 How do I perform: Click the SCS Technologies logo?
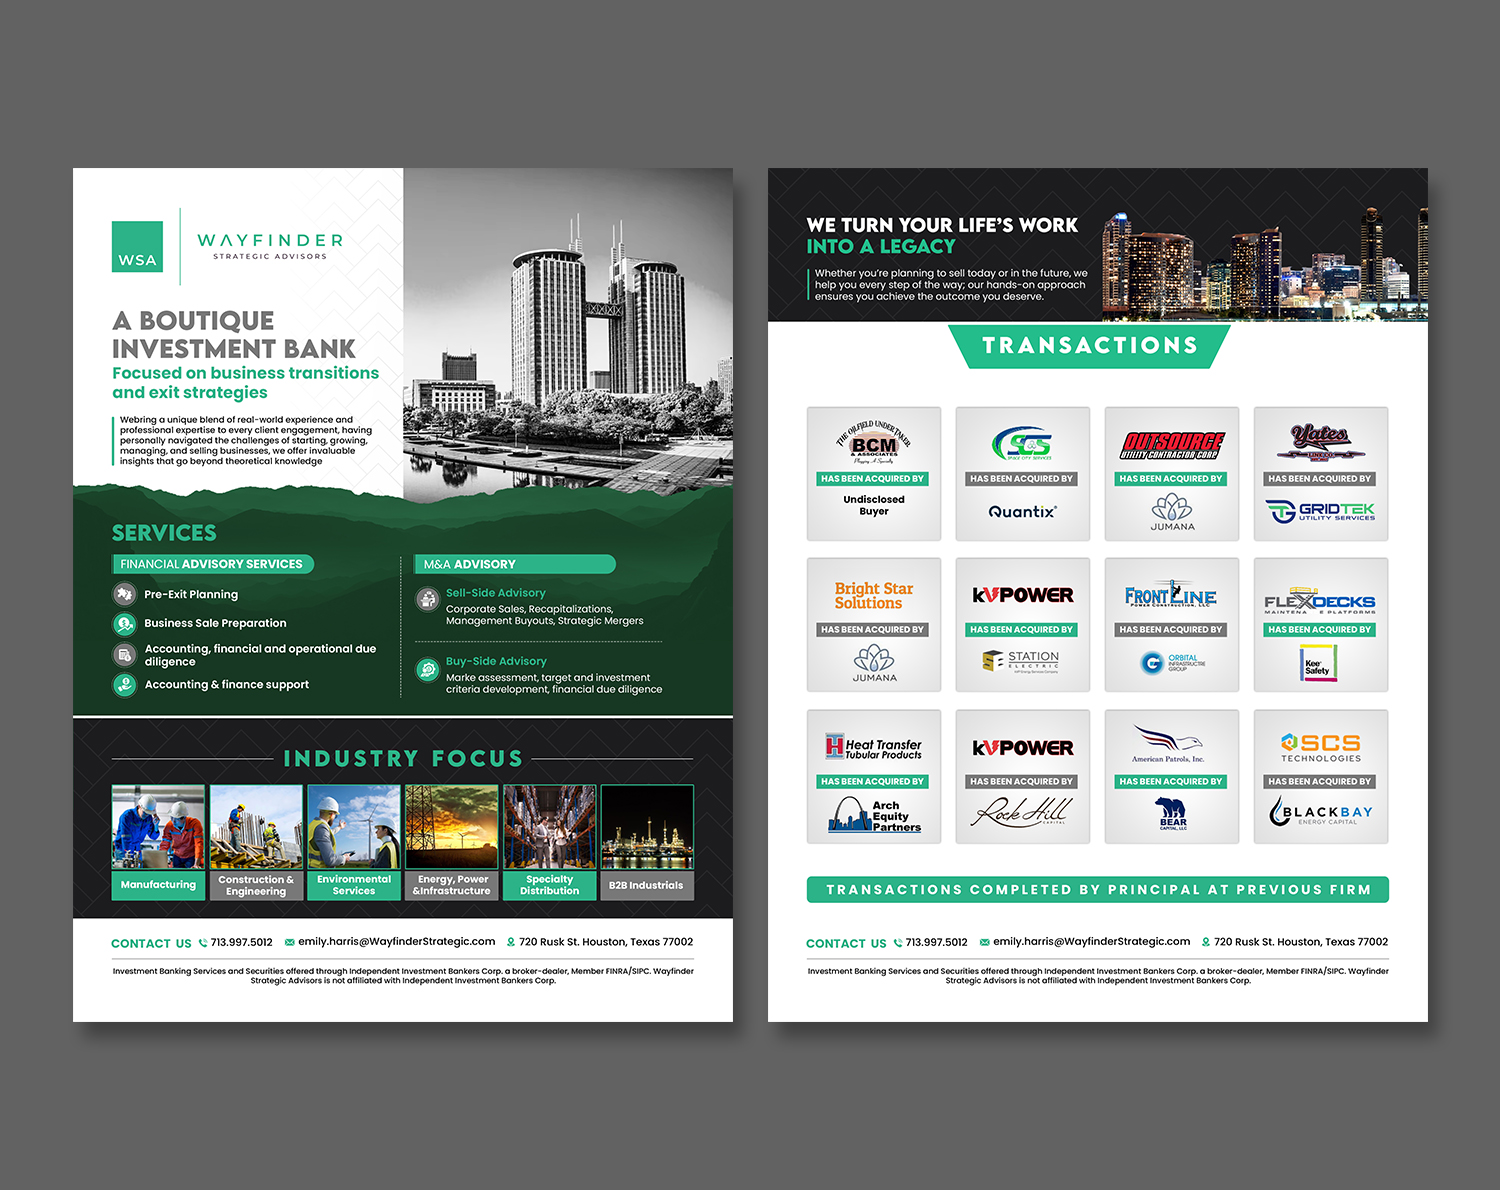[x=1320, y=747]
